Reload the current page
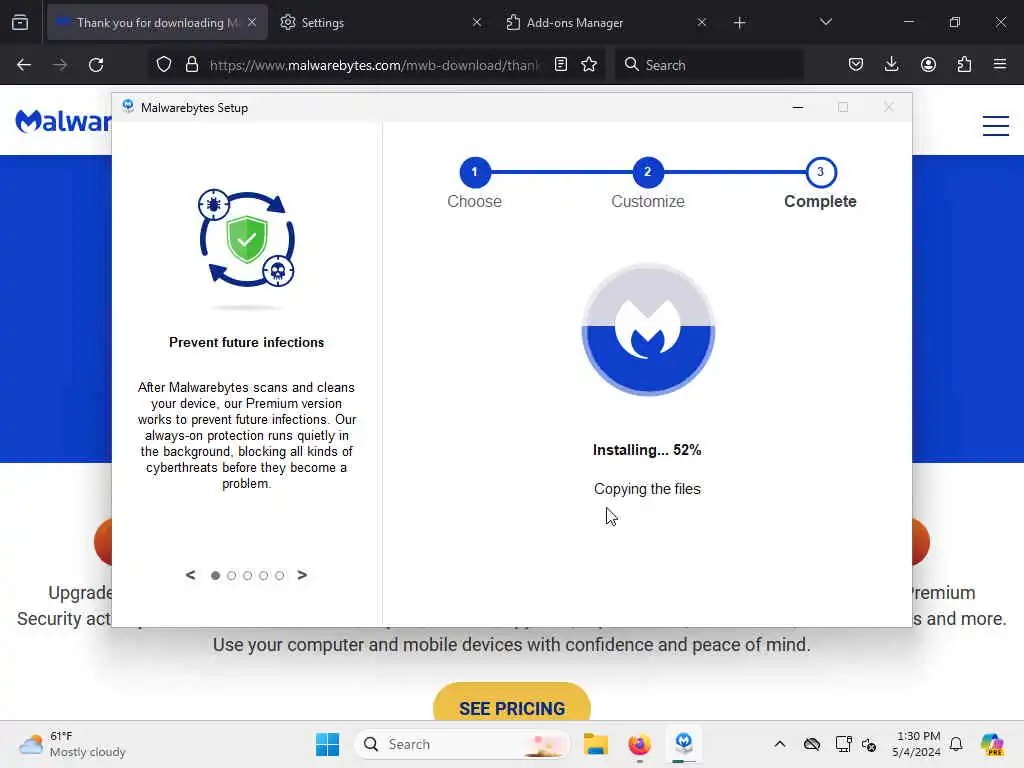1024x768 pixels. (96, 65)
